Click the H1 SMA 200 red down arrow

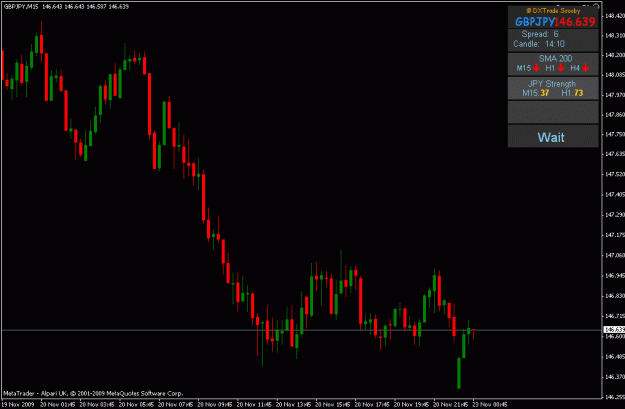(x=561, y=68)
